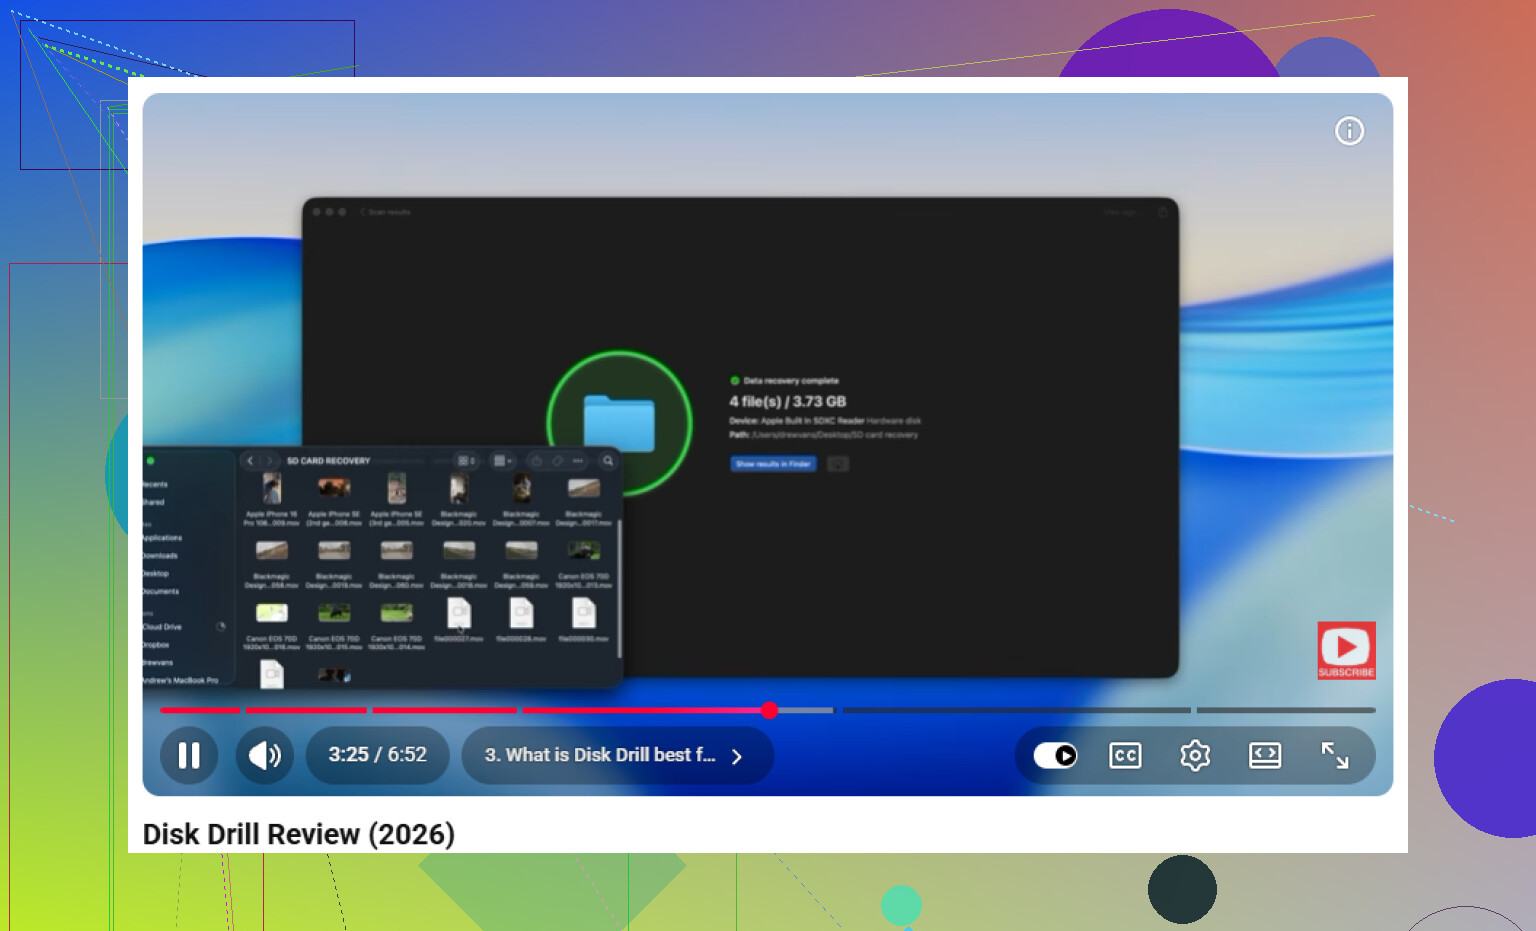1536x931 pixels.
Task: Click the Finder window vertical scrollbar
Action: coord(620,588)
